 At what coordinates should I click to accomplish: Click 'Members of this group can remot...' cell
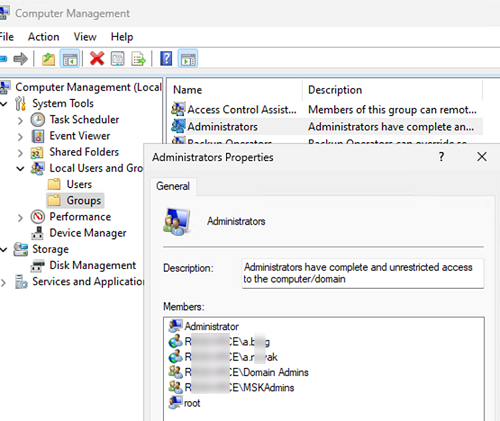pos(392,110)
